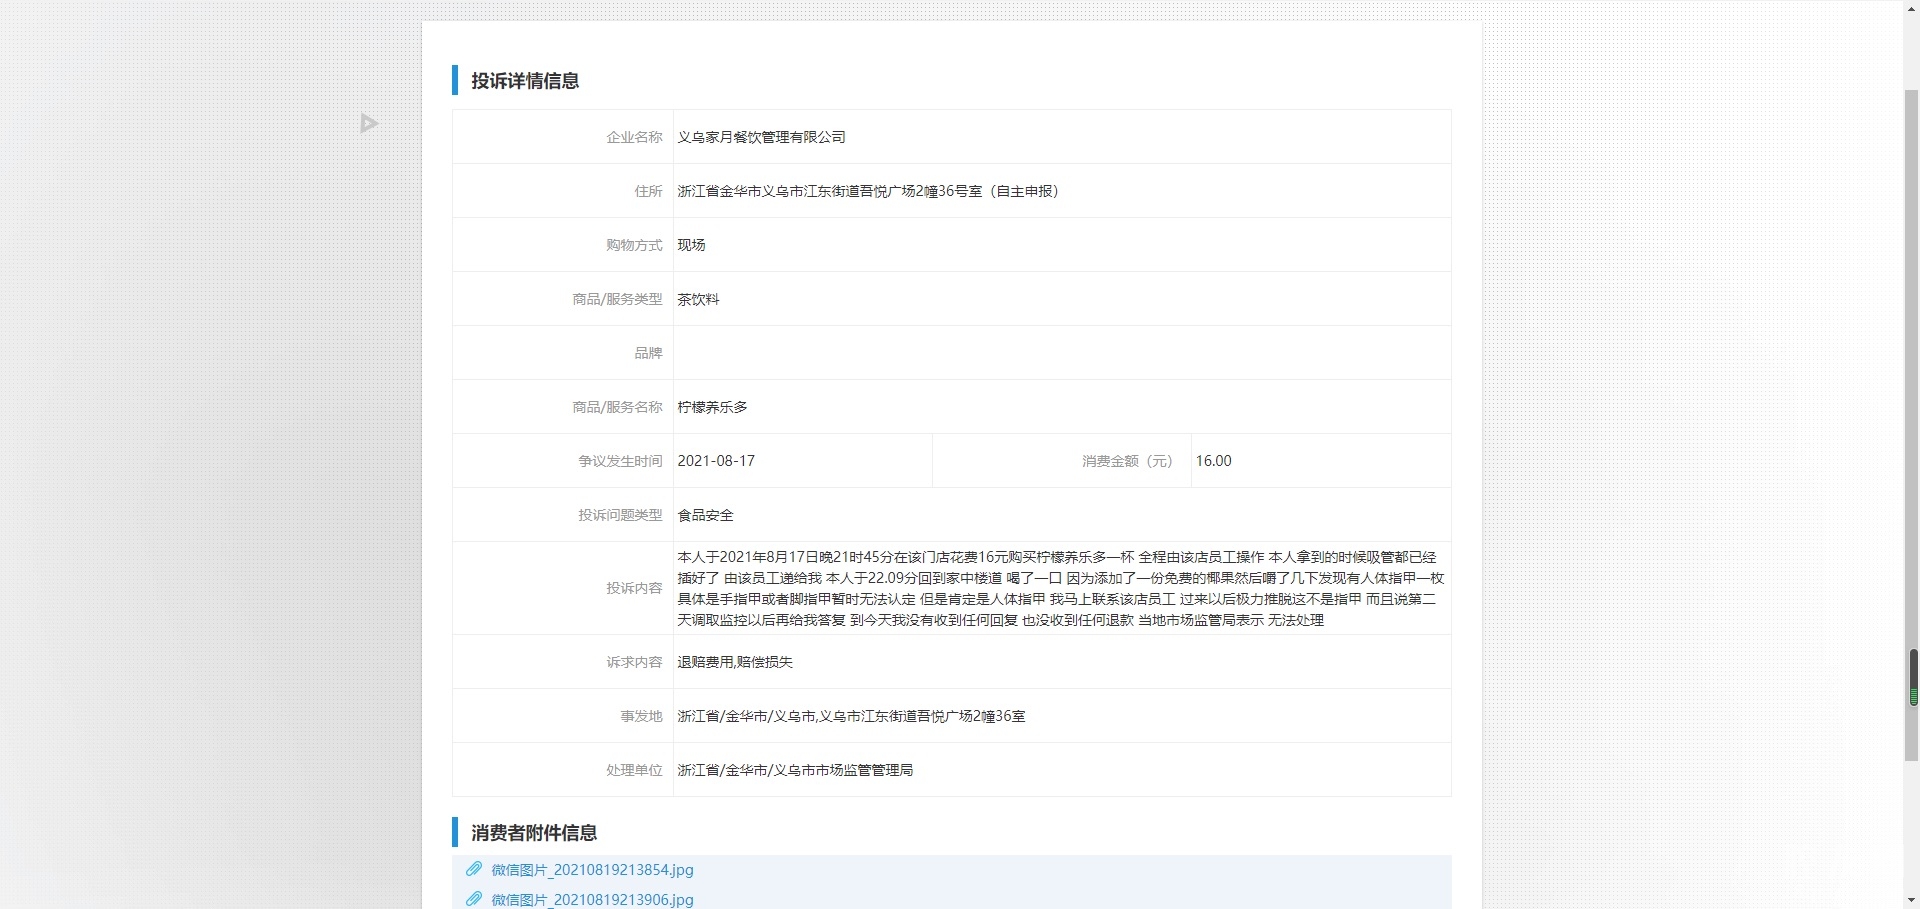Click the product name 柠檬养乐多
The image size is (1920, 909).
click(x=712, y=407)
